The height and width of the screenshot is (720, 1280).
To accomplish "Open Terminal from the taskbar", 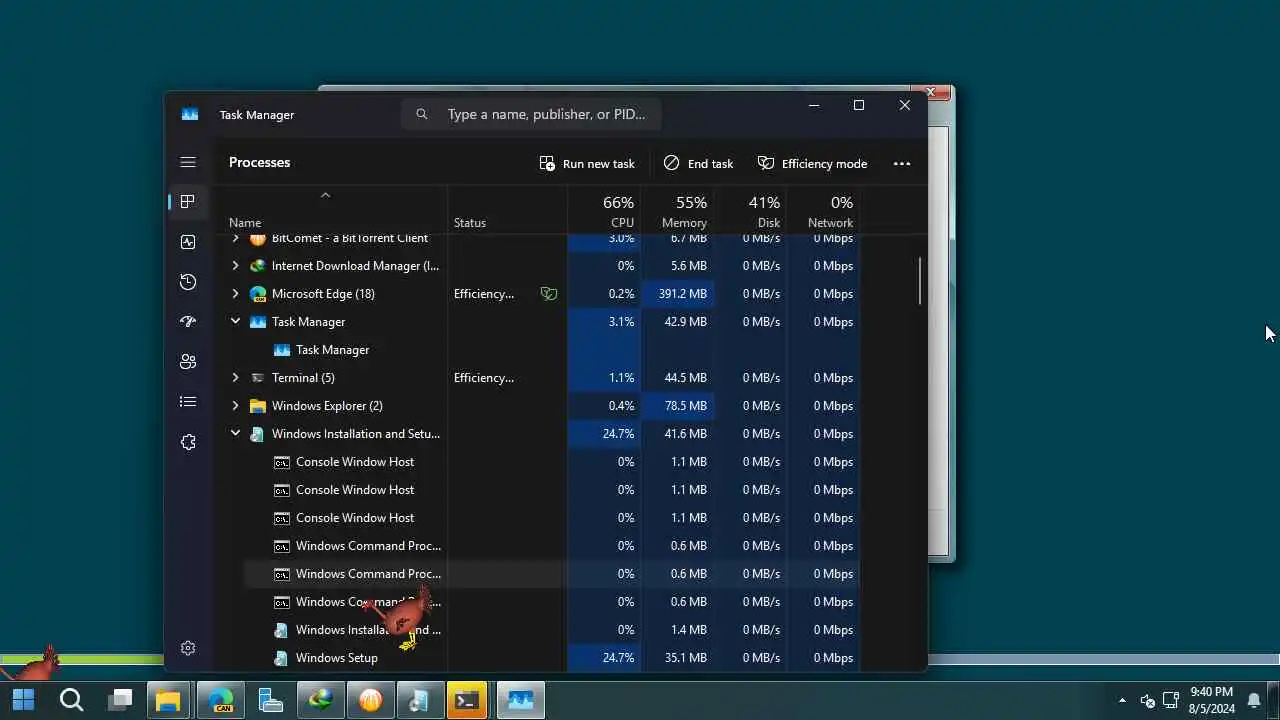I will [x=467, y=700].
